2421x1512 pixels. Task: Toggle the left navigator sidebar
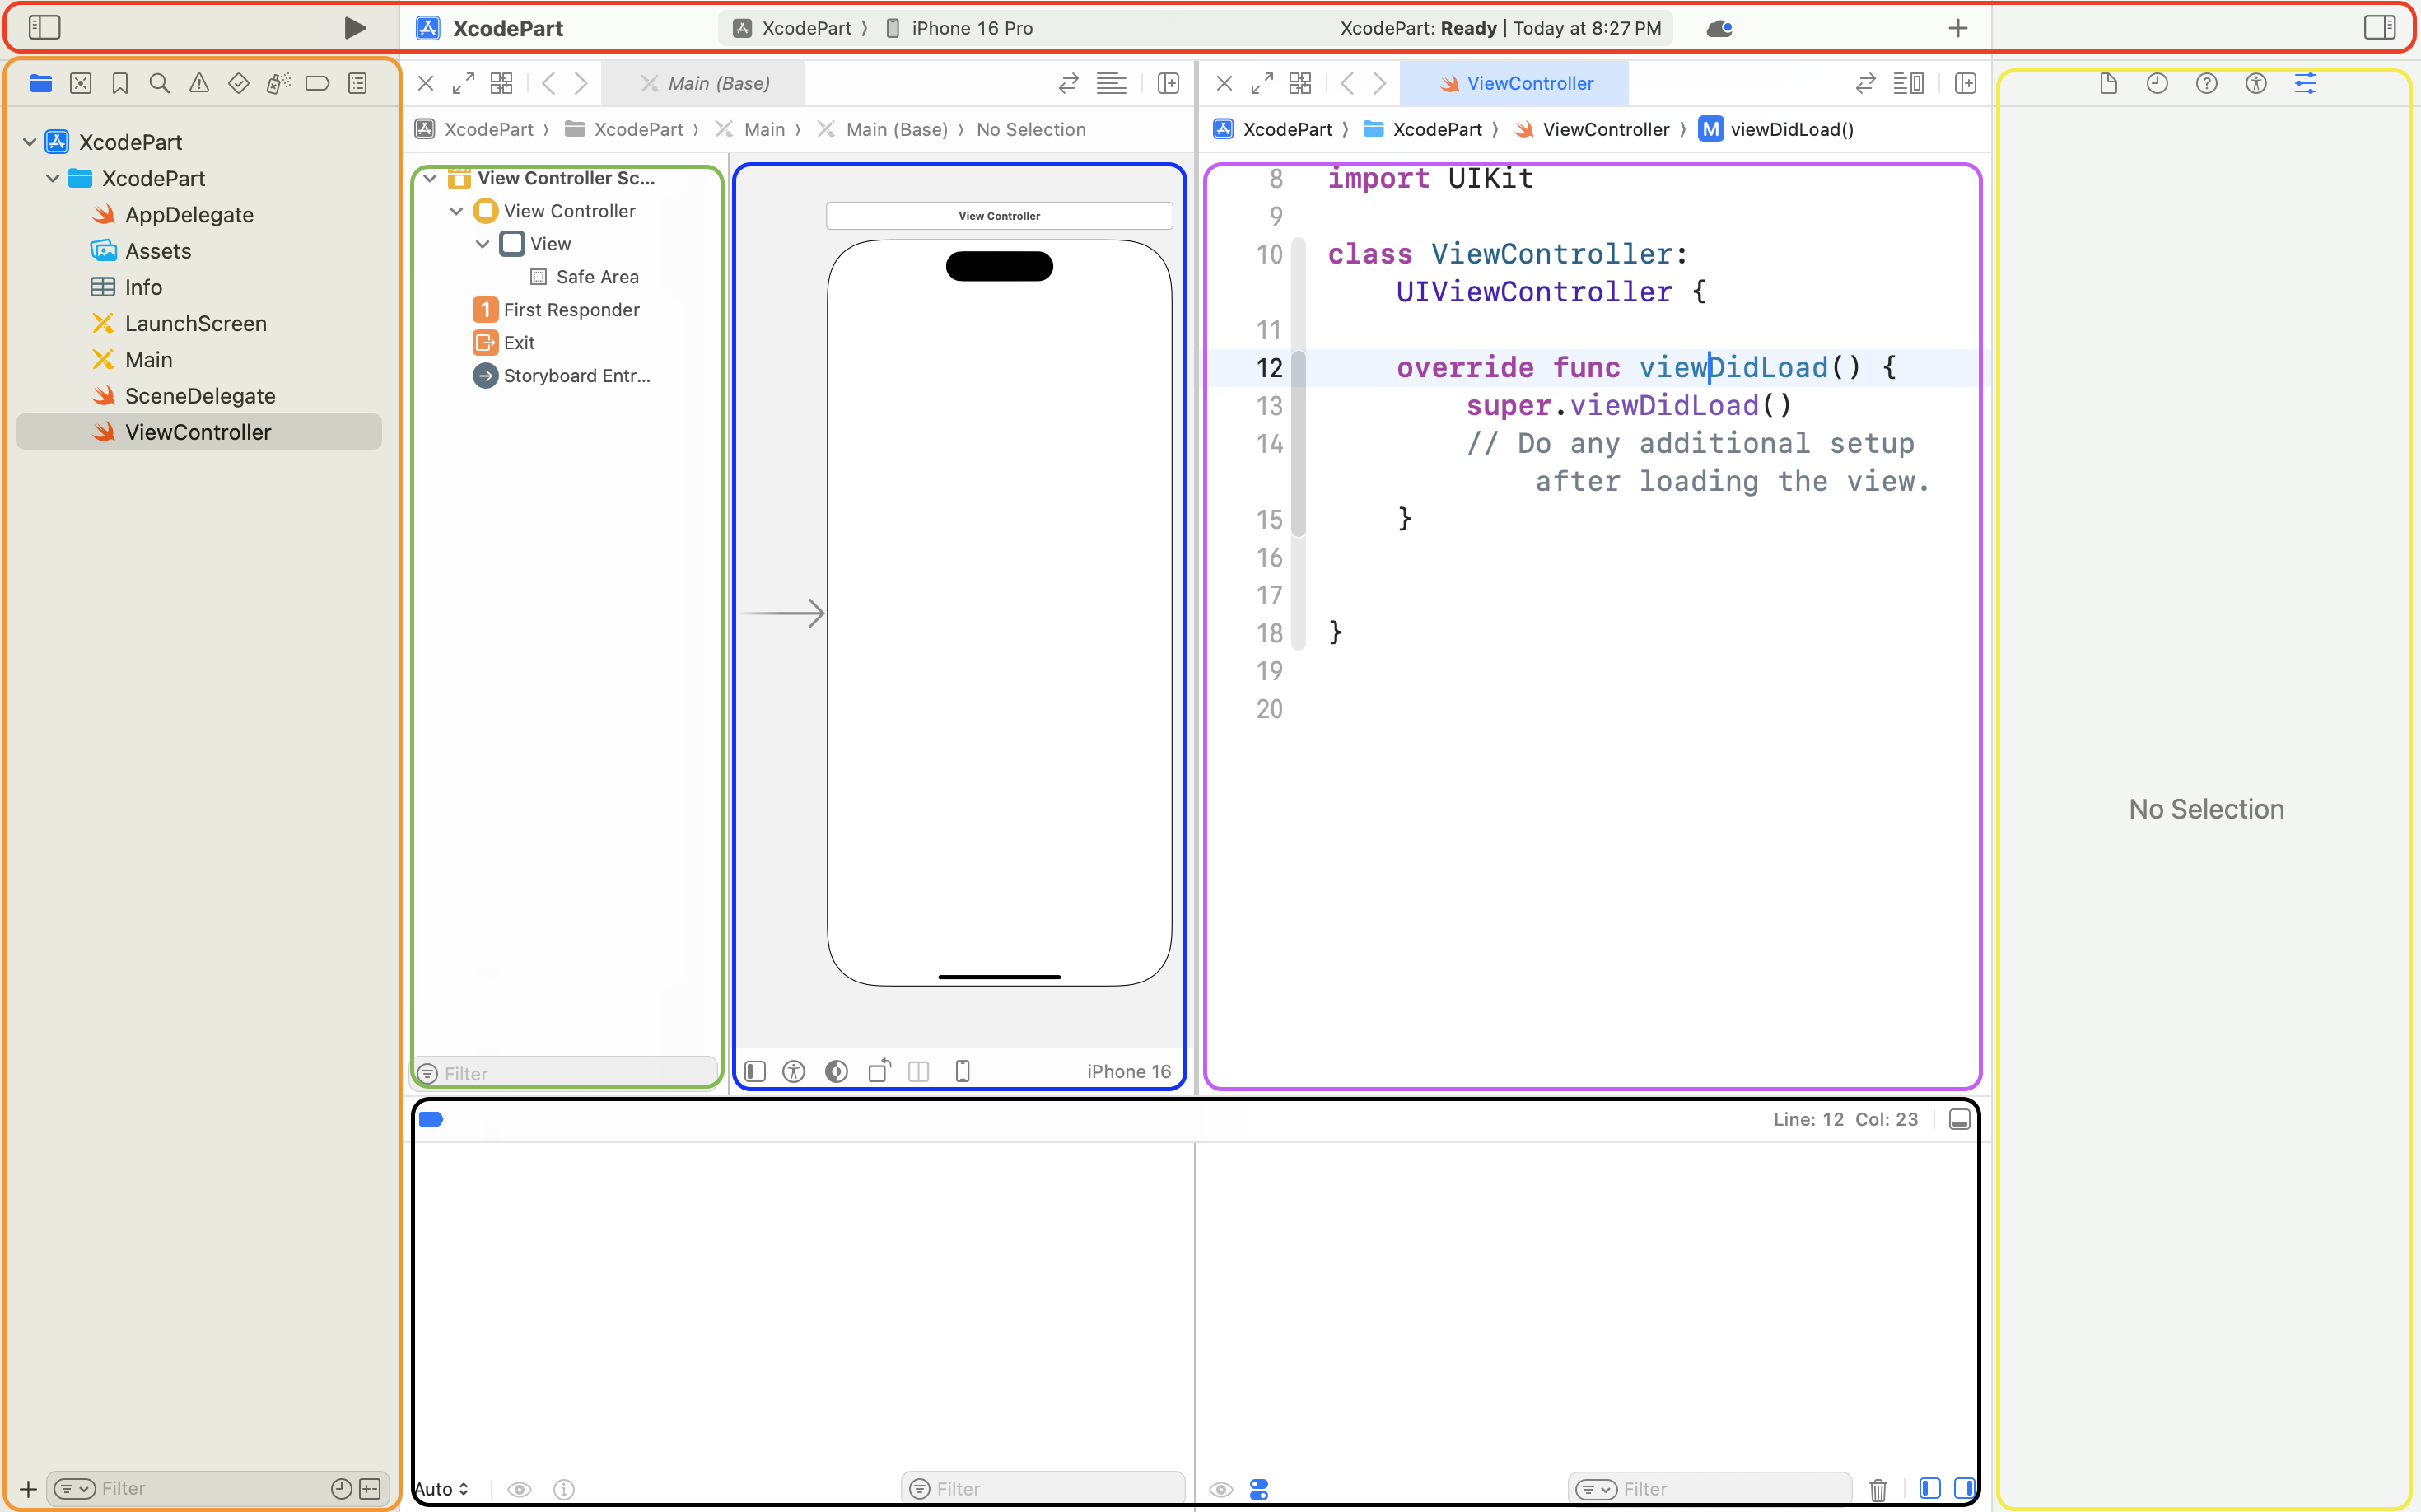(x=44, y=28)
